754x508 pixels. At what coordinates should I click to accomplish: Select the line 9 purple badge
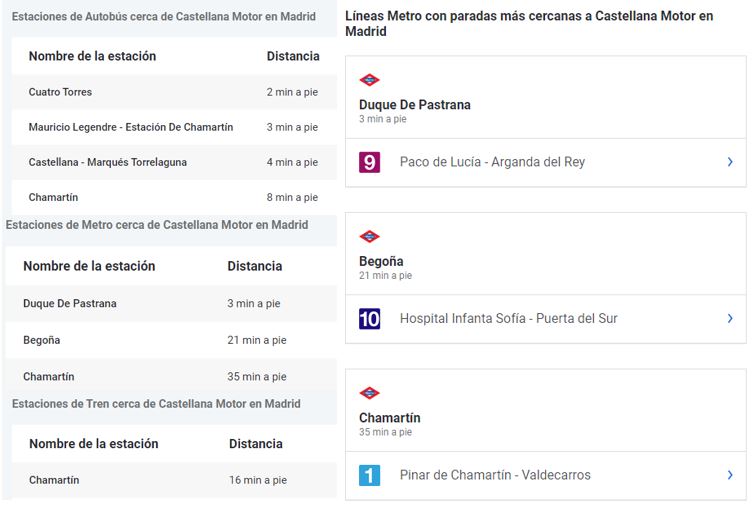[x=370, y=162]
